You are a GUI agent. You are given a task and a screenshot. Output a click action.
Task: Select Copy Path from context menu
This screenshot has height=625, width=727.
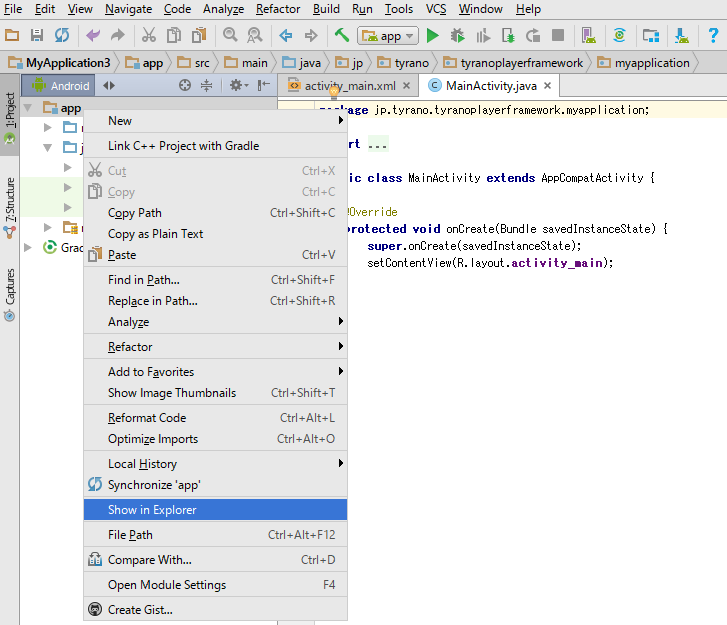216,213
